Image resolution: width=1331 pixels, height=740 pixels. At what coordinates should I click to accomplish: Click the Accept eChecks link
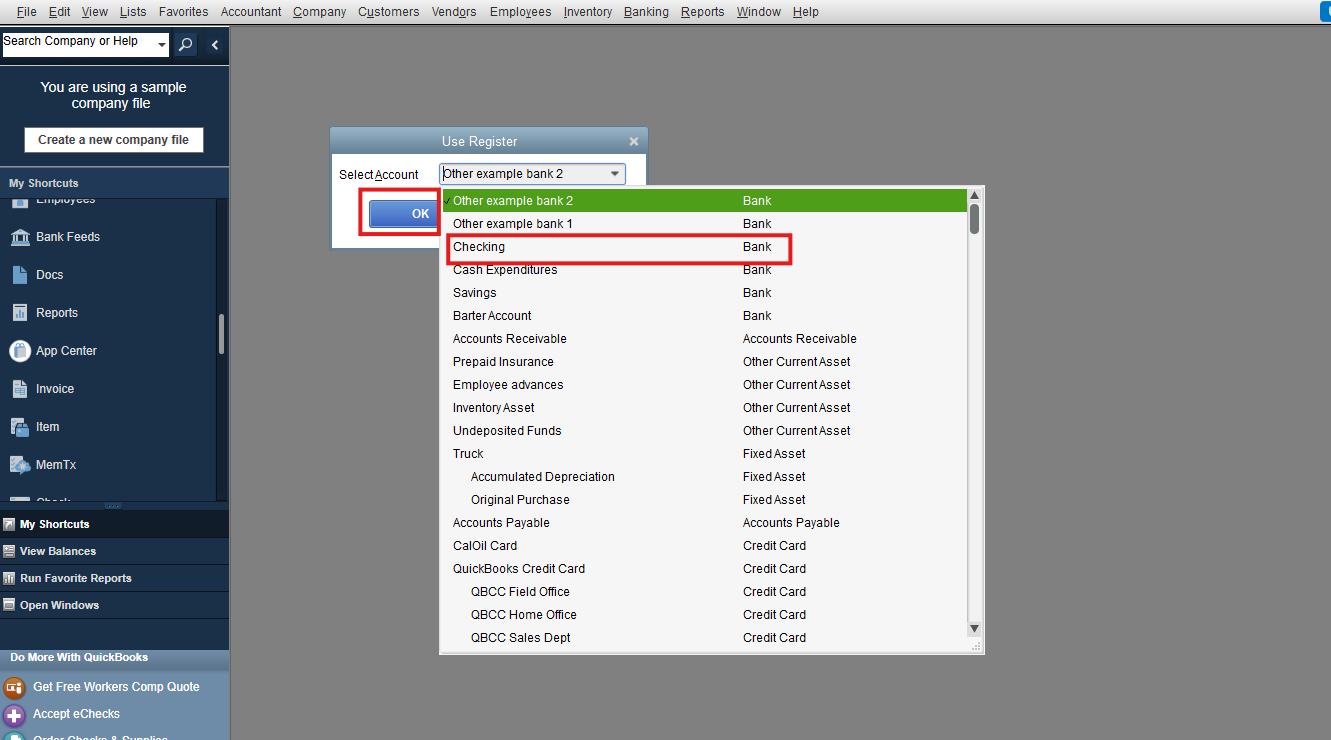point(76,714)
